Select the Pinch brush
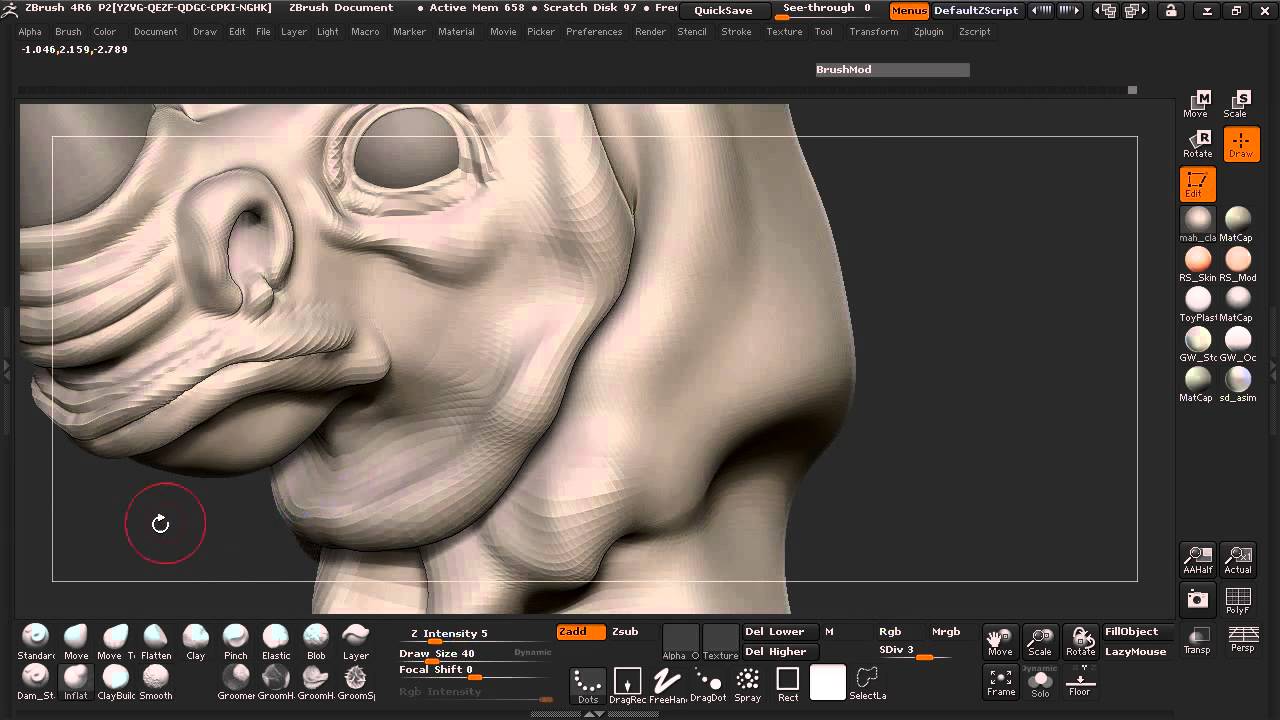This screenshot has height=720, width=1280. click(x=236, y=642)
